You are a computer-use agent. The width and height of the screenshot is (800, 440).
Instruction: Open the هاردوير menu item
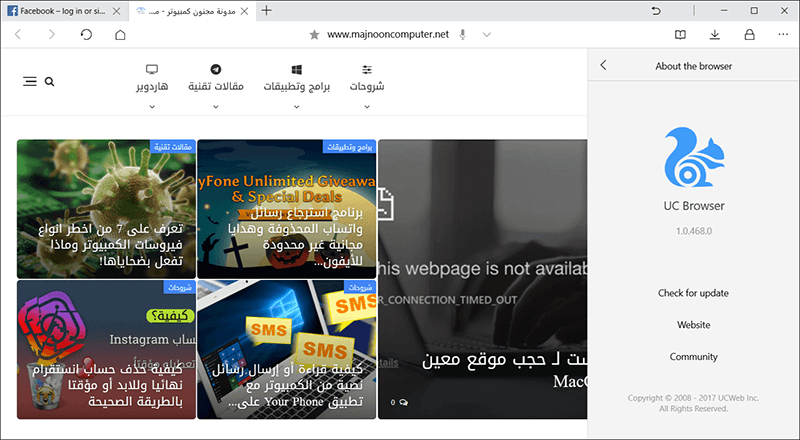[152, 86]
